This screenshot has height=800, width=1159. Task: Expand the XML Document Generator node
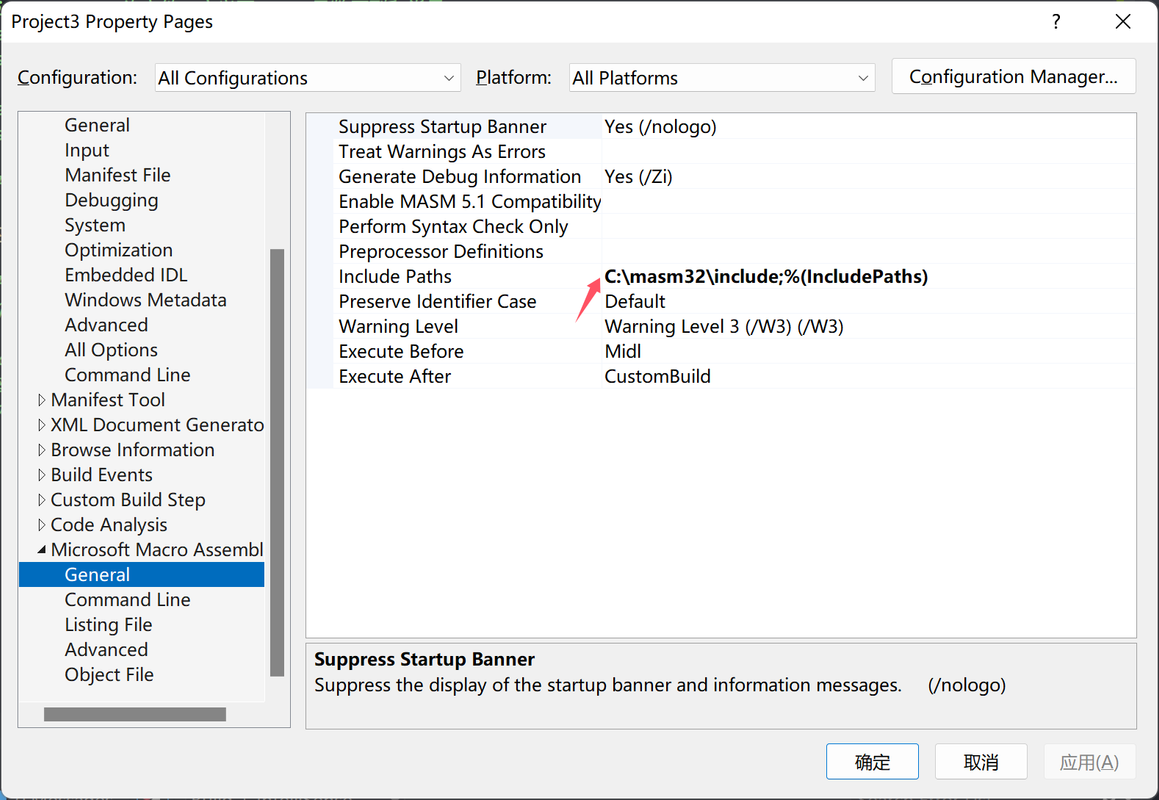[x=41, y=425]
